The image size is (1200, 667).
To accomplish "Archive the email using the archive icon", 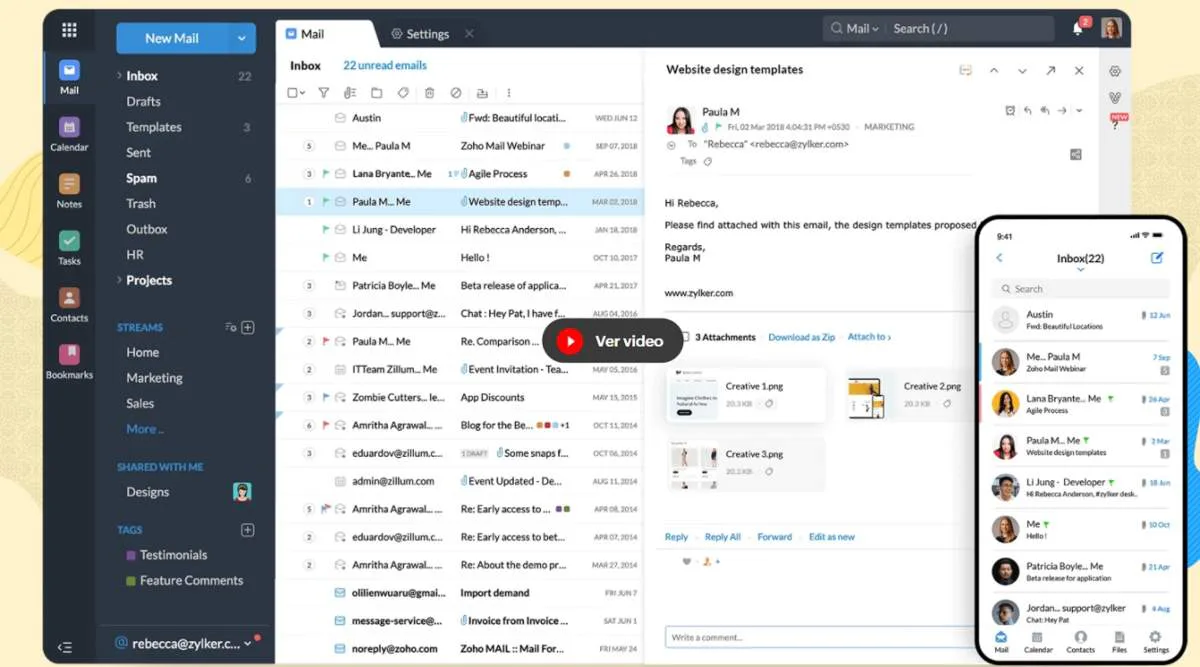I will (483, 92).
